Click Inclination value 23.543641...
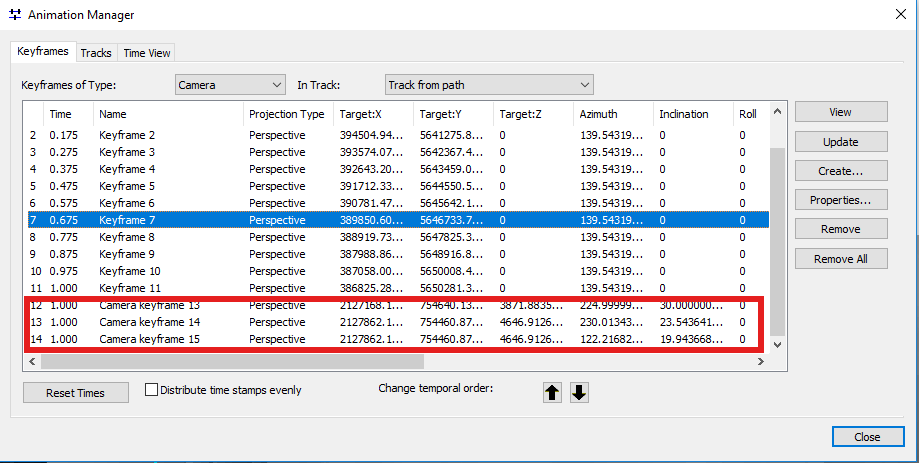The image size is (919, 463). click(x=691, y=322)
